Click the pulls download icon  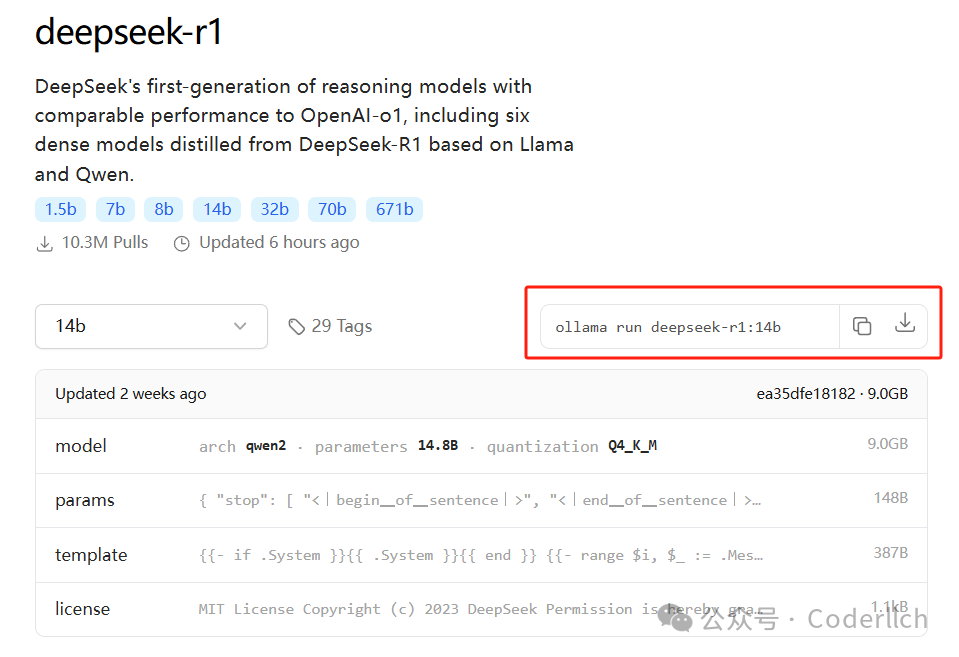click(45, 243)
